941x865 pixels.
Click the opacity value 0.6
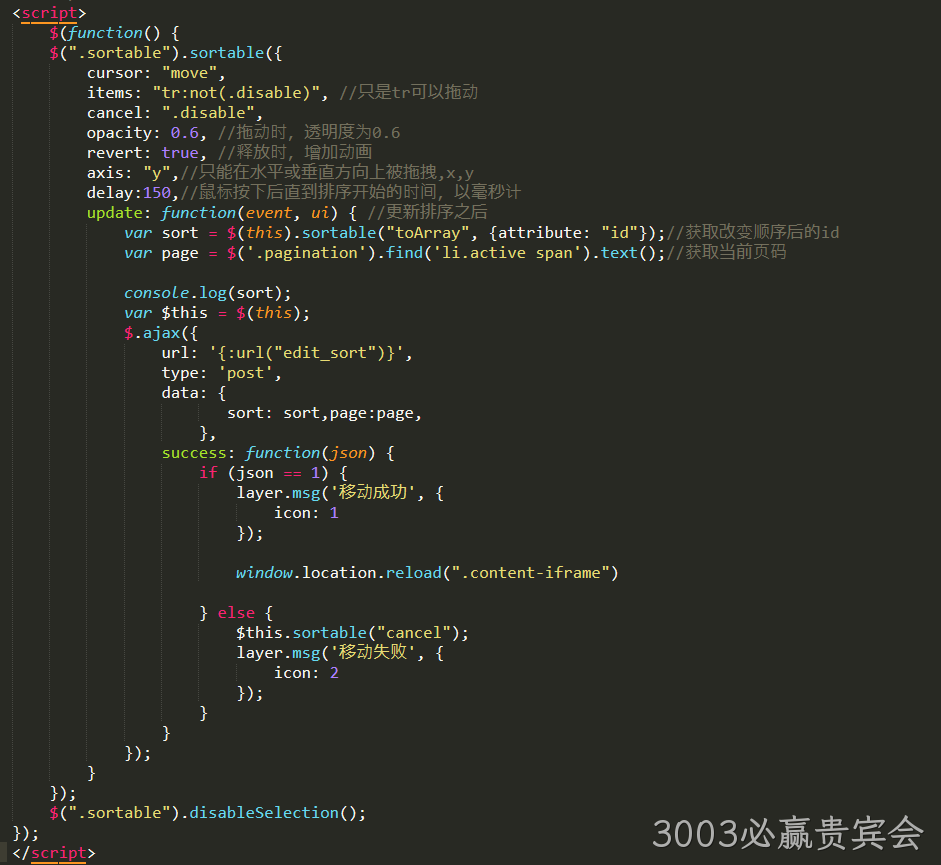coord(184,133)
